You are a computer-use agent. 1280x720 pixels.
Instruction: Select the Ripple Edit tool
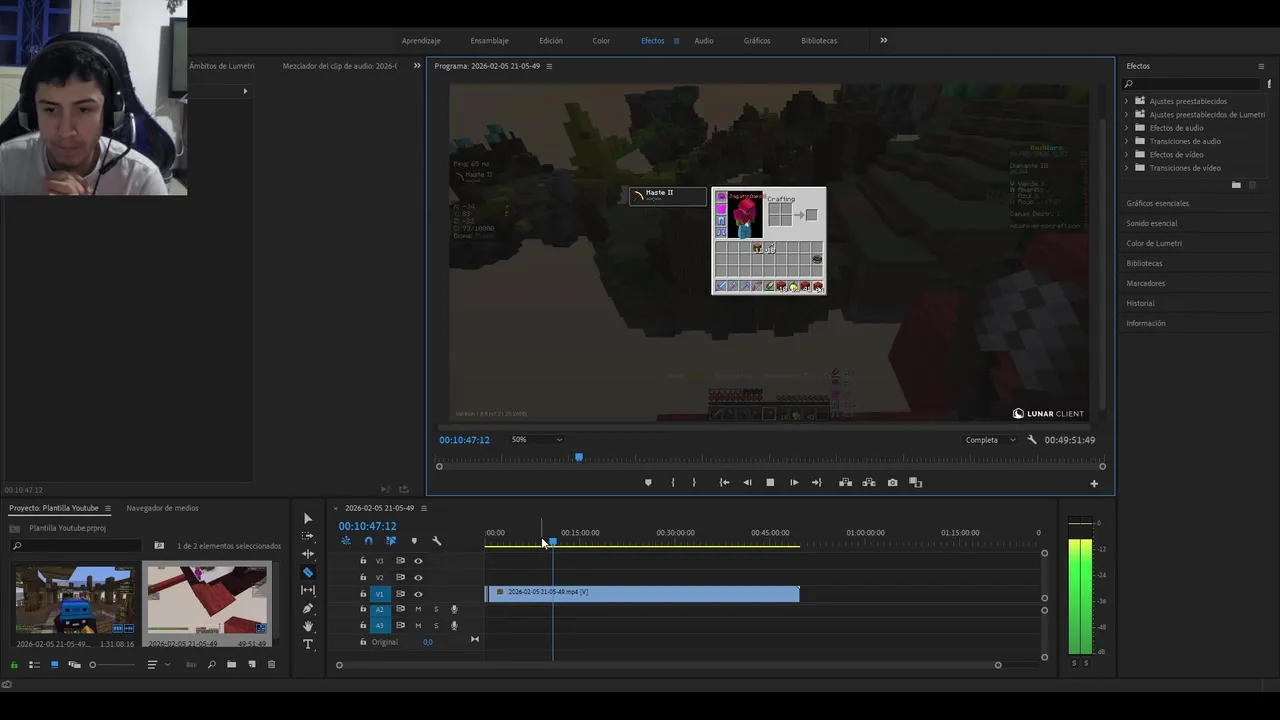308,554
